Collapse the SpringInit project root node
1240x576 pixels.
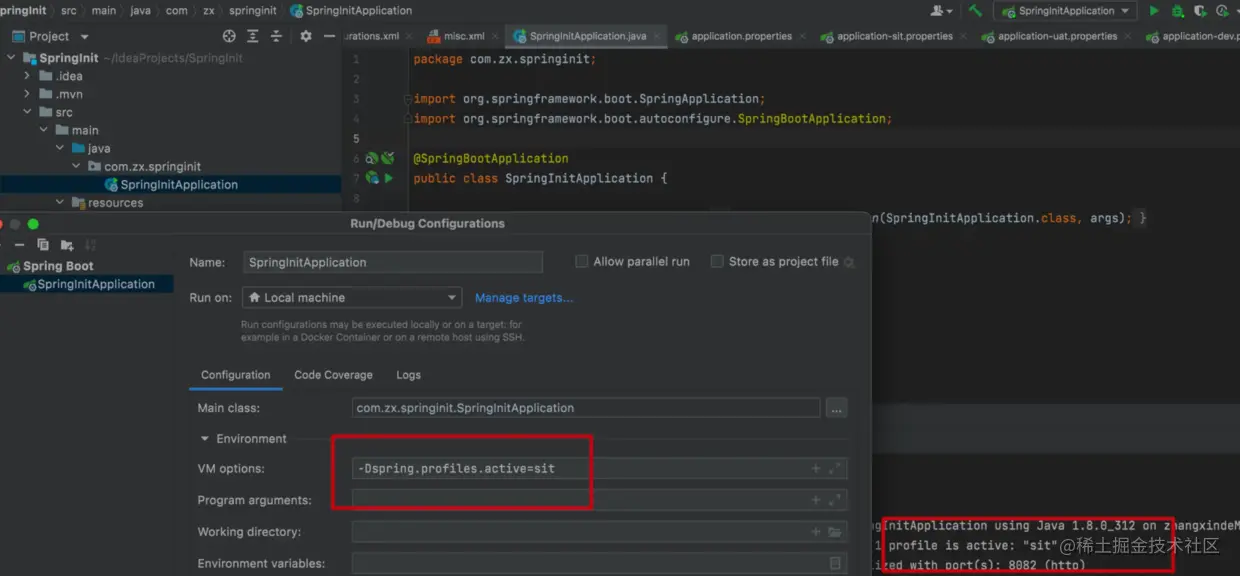pyautogui.click(x=11, y=58)
